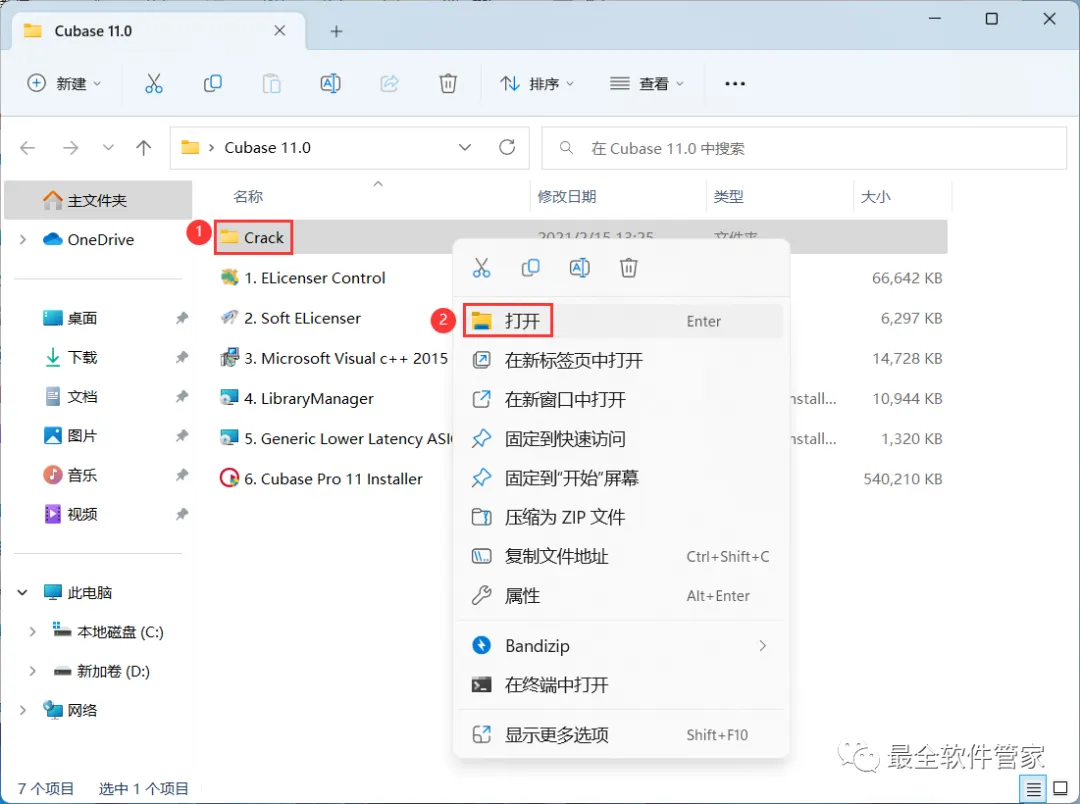Refresh the Cubase 11.0 folder
Viewport: 1080px width, 804px height.
(x=507, y=147)
